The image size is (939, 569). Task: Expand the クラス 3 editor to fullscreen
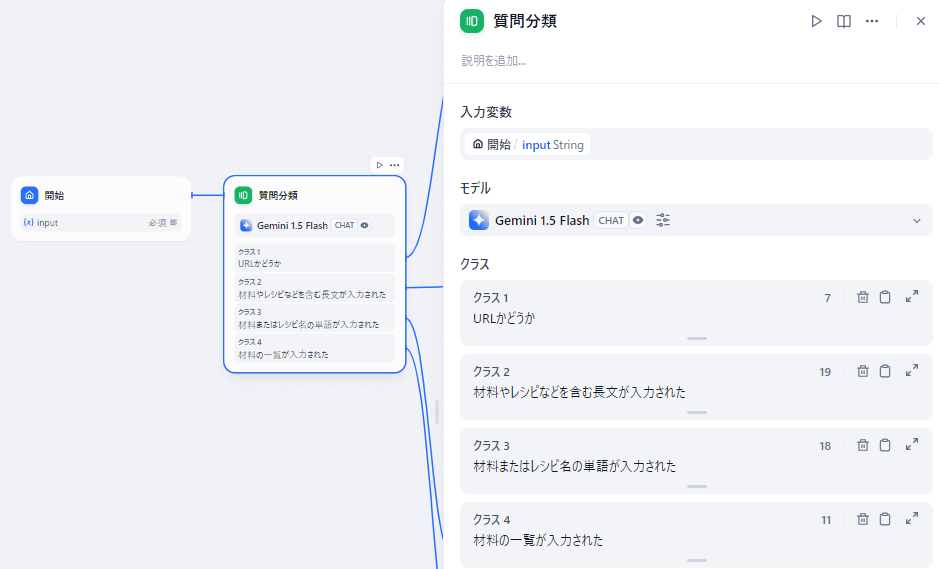pyautogui.click(x=911, y=445)
